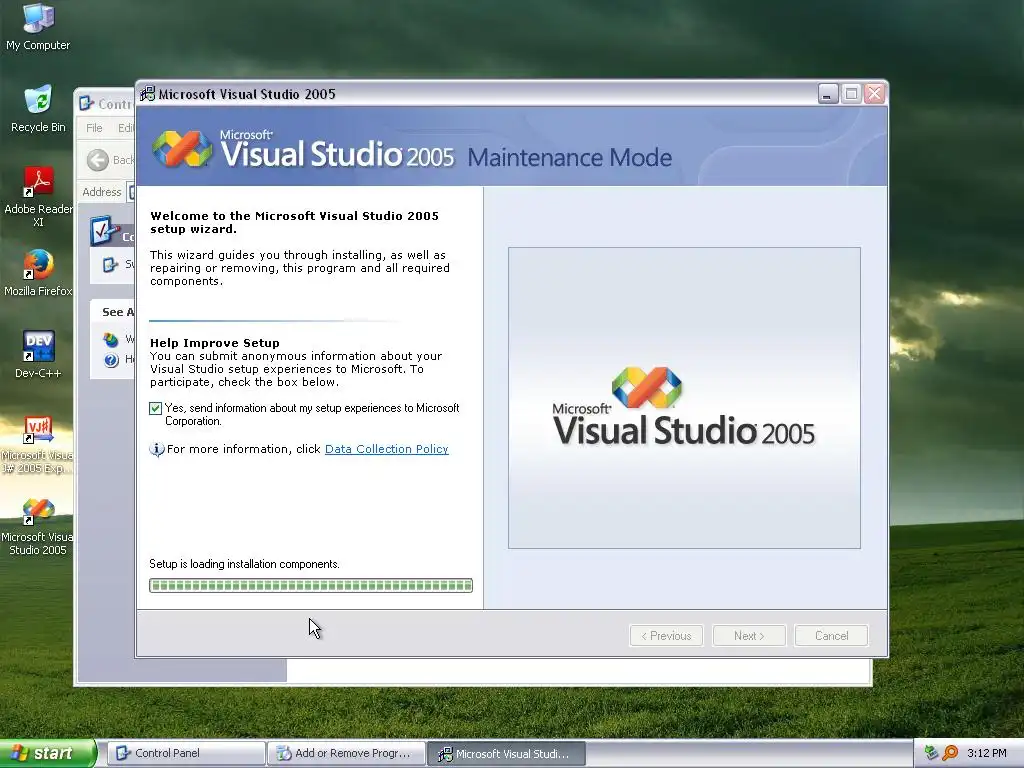
Task: Click Switch view icon in Control Panel sidebar
Action: pyautogui.click(x=110, y=264)
